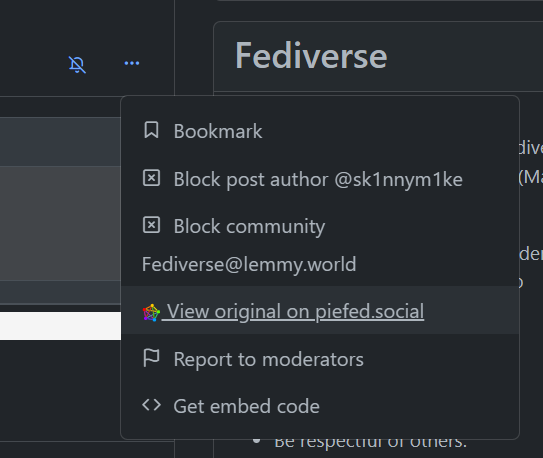Screen dimensions: 543x458
Task: Click the dark post header strip at left
Action: point(60,142)
